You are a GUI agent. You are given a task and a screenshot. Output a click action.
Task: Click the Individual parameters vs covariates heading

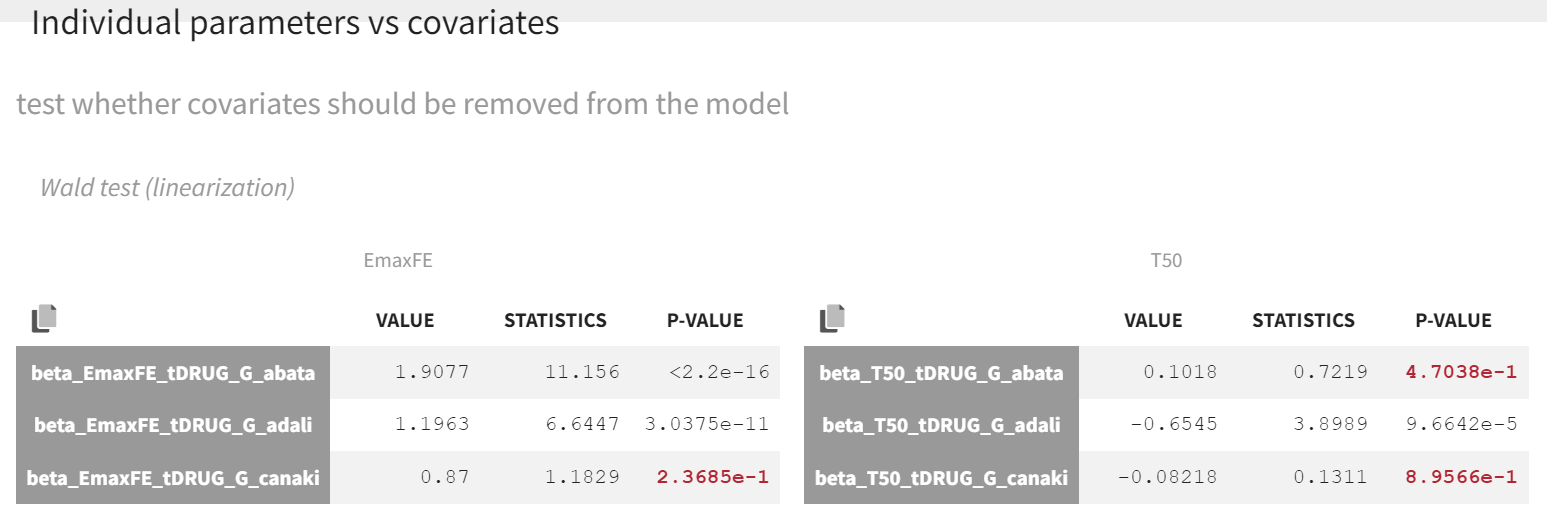pyautogui.click(x=295, y=23)
